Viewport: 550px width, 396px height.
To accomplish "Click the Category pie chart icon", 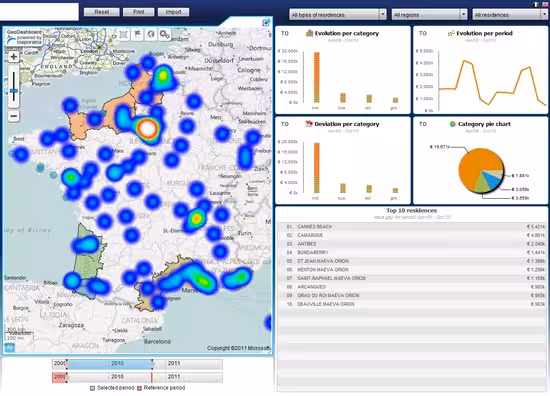I will [452, 124].
